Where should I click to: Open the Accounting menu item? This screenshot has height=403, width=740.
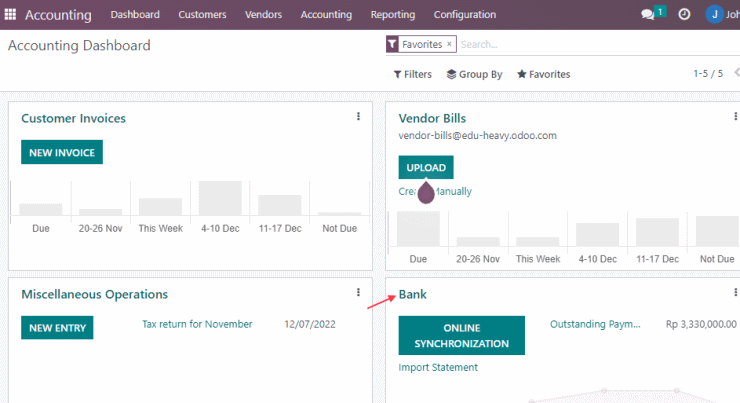point(326,15)
